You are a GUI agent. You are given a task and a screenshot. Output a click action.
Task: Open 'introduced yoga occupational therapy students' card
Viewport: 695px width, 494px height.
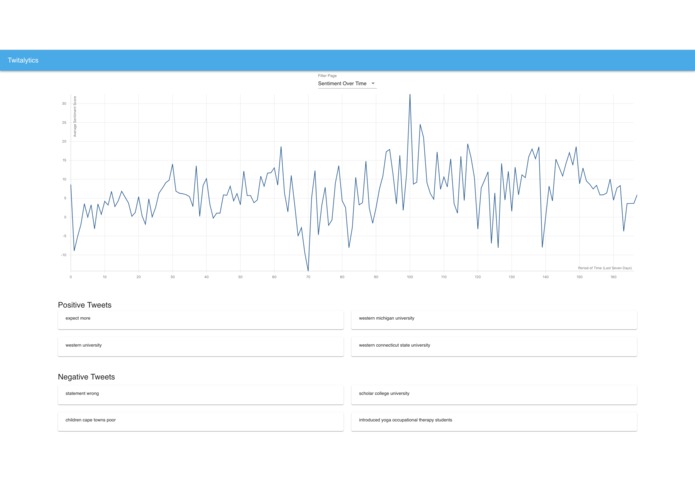point(494,421)
